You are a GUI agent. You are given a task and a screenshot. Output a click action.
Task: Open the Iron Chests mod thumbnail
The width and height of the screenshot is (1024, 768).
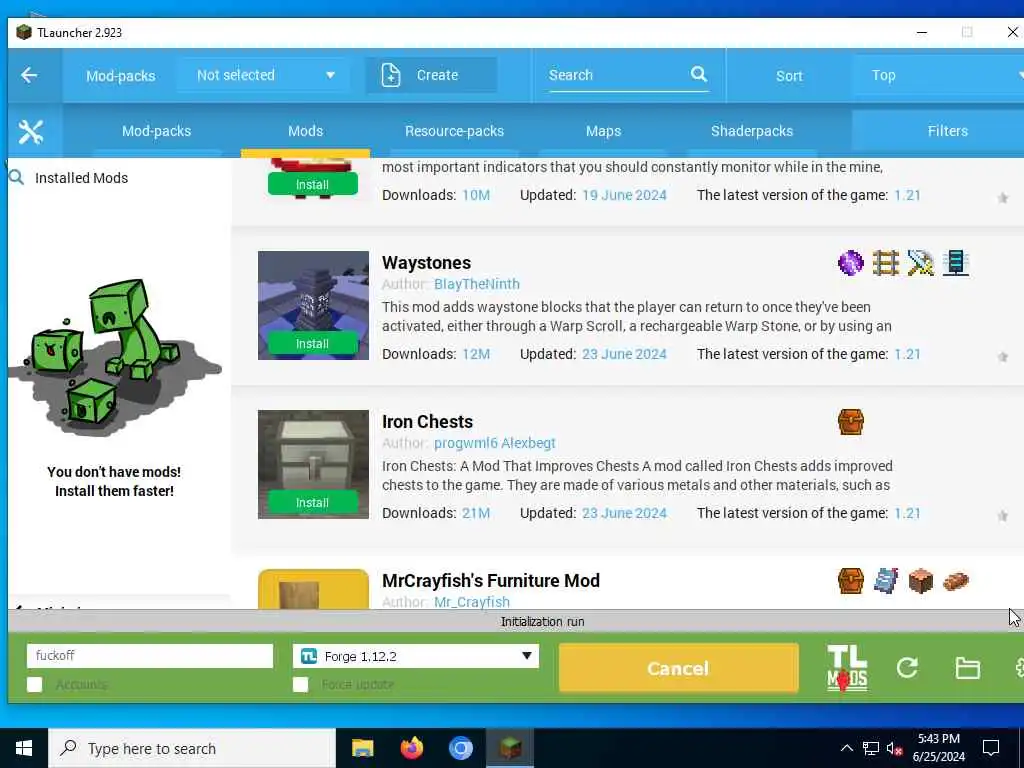313,464
